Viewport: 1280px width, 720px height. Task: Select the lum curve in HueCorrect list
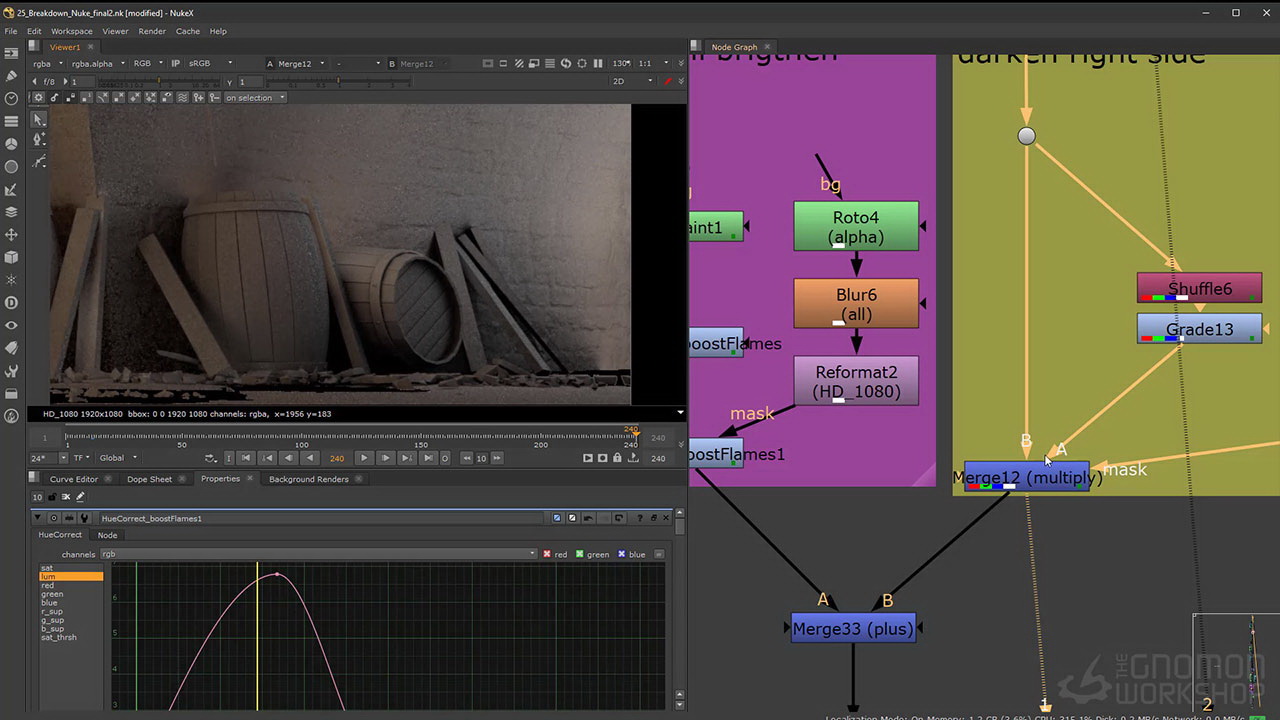click(x=71, y=577)
